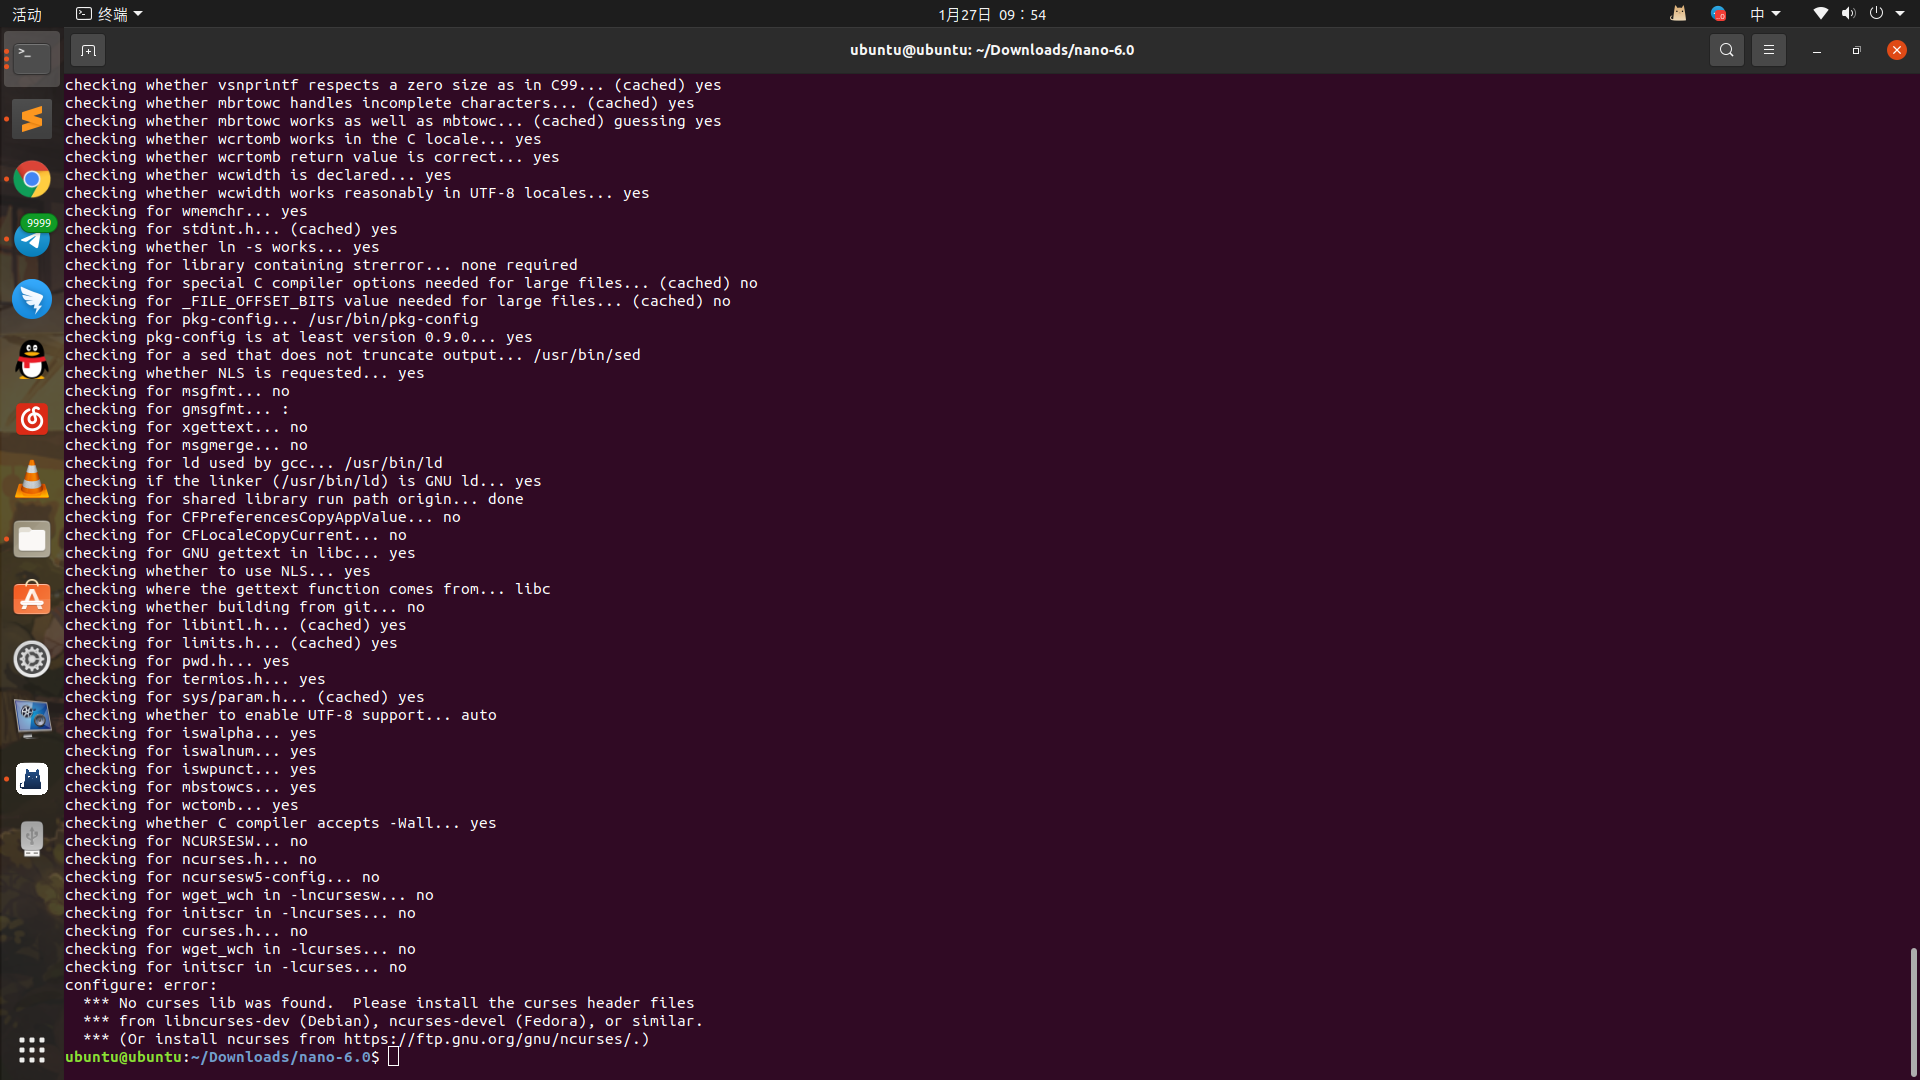This screenshot has width=1920, height=1080.
Task: Open the Activities overview
Action: tap(27, 14)
